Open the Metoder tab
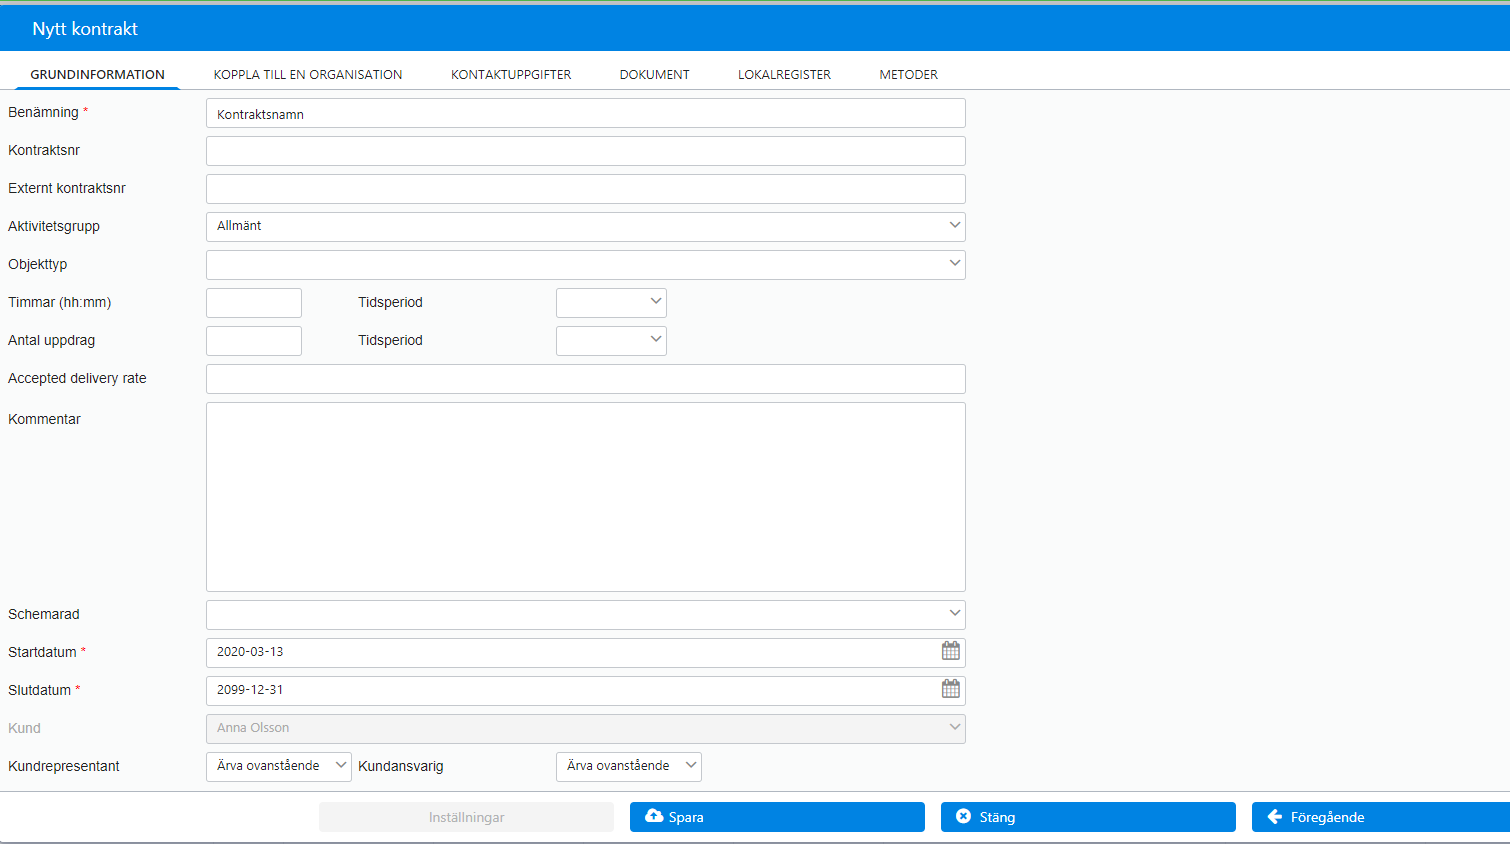The width and height of the screenshot is (1510, 844). click(909, 74)
